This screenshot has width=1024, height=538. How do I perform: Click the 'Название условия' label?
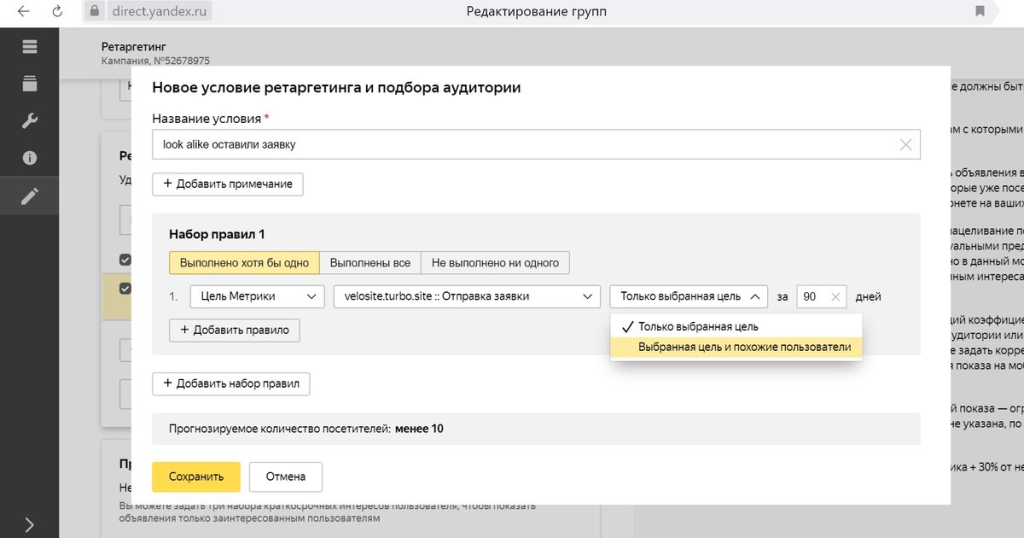pyautogui.click(x=206, y=119)
